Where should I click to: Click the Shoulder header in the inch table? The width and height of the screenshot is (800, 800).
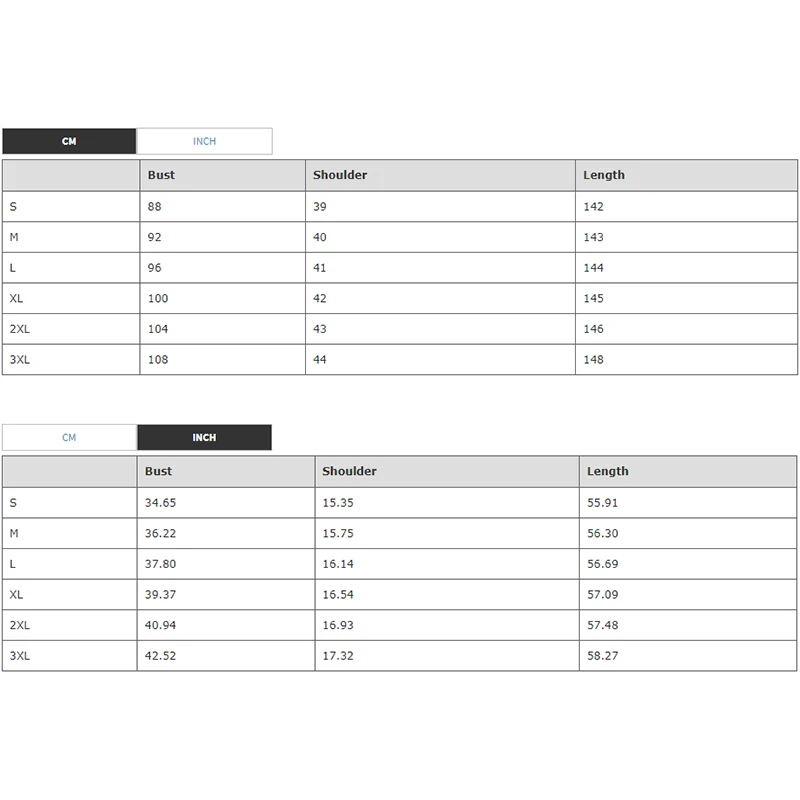pos(349,471)
